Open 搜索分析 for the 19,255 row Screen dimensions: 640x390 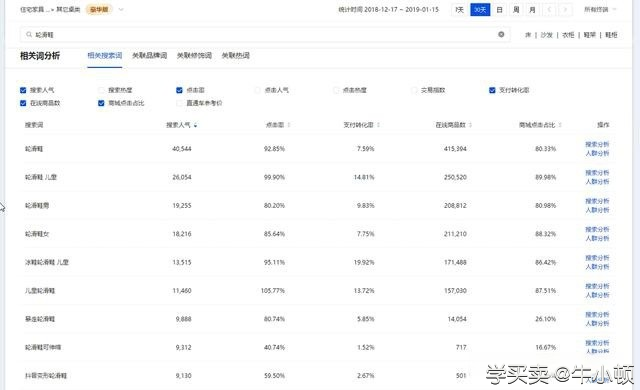click(597, 201)
